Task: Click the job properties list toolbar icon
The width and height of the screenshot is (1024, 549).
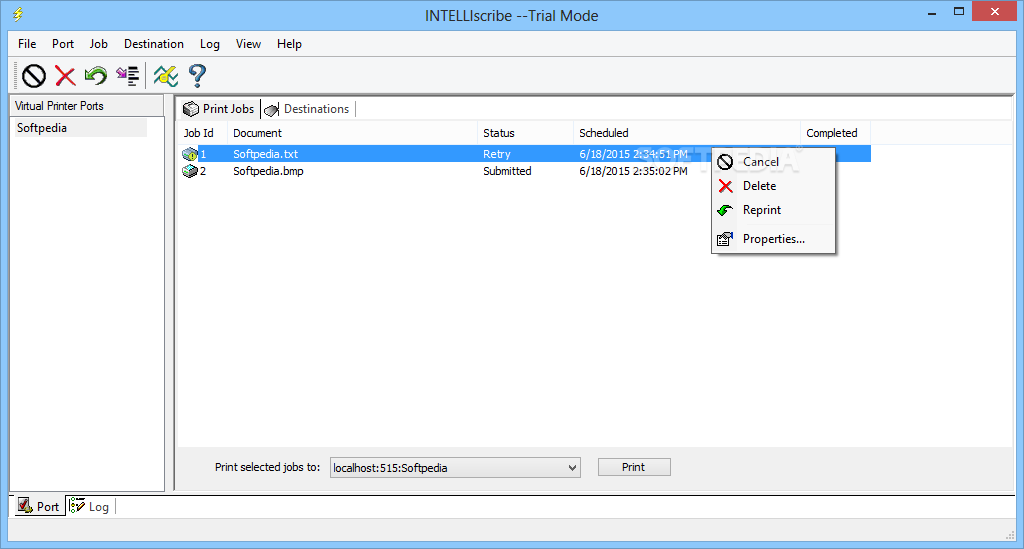Action: pyautogui.click(x=127, y=76)
